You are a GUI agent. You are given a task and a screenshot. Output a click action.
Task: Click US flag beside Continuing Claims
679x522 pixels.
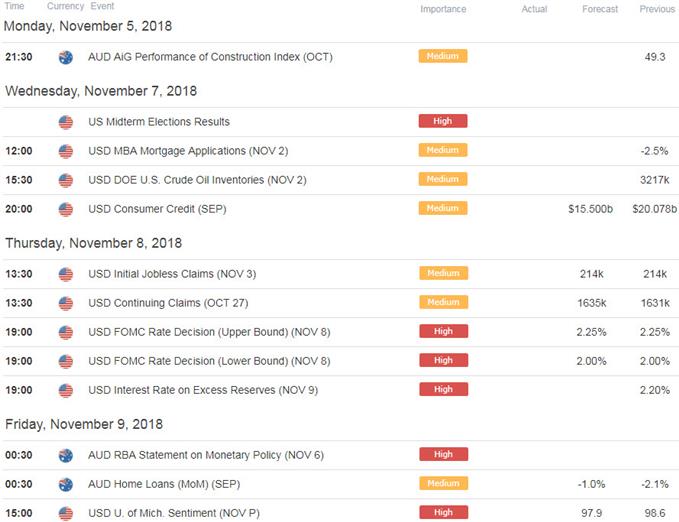(x=66, y=303)
